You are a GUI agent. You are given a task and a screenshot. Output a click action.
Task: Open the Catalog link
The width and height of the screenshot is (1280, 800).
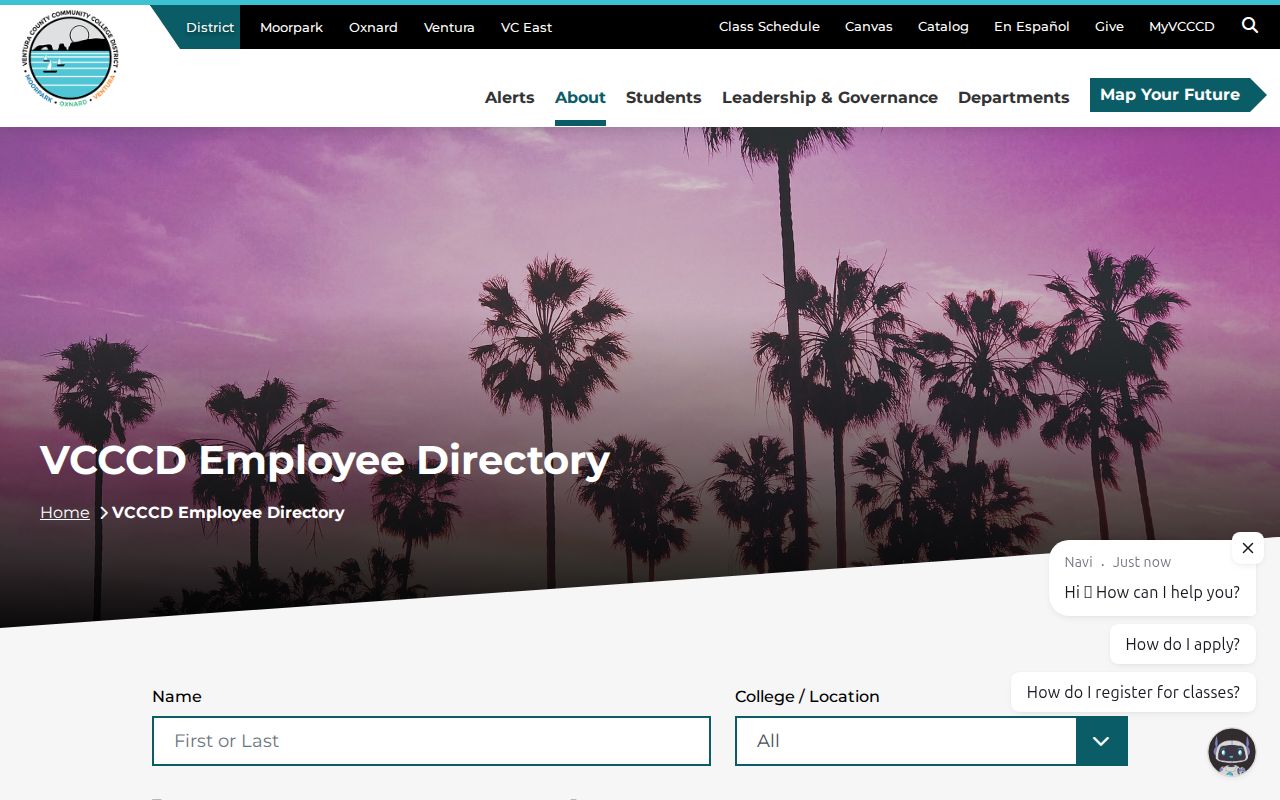(943, 27)
